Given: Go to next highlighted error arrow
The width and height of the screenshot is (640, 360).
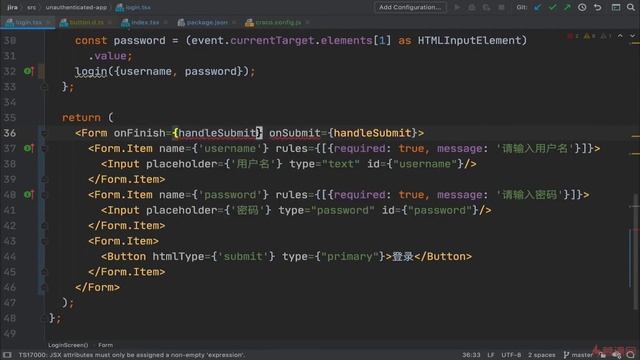Looking at the screenshot, I should [632, 36].
